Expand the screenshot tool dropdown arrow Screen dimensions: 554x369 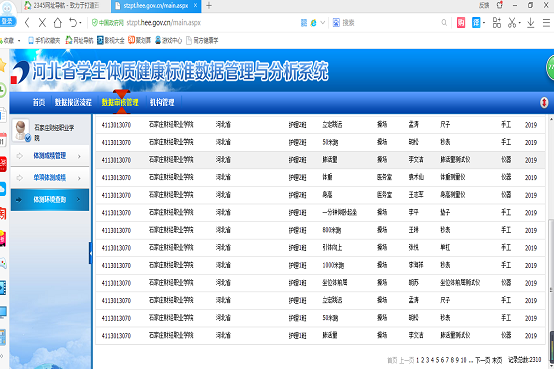pyautogui.click(x=519, y=23)
